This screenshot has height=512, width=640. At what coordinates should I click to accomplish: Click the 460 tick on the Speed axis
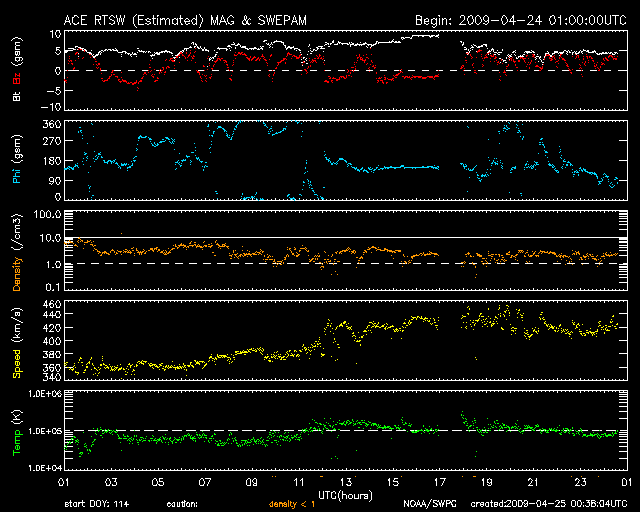[51, 304]
